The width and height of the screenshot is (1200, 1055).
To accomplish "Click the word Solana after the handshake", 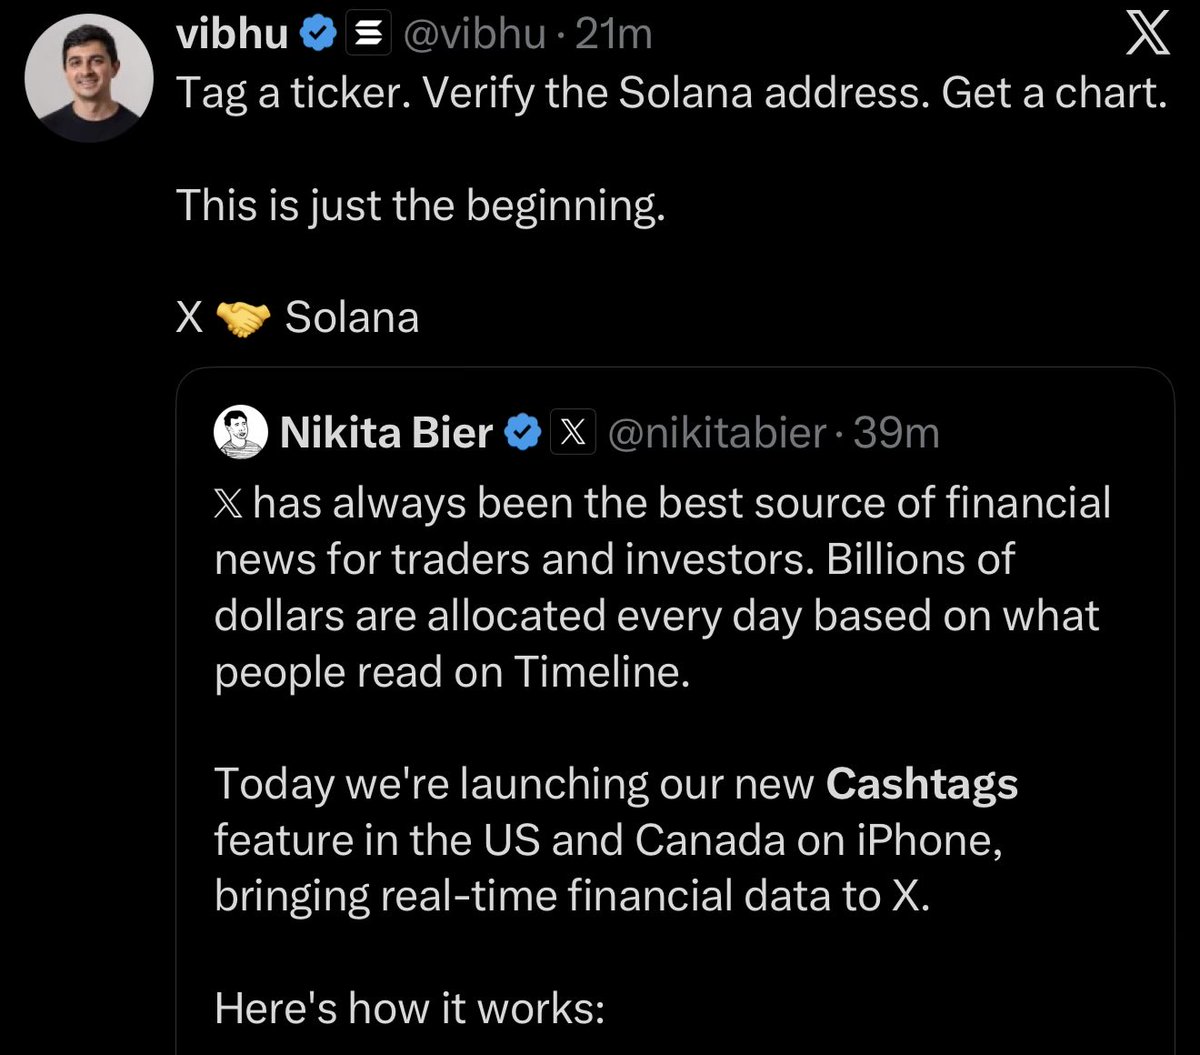I will [352, 318].
